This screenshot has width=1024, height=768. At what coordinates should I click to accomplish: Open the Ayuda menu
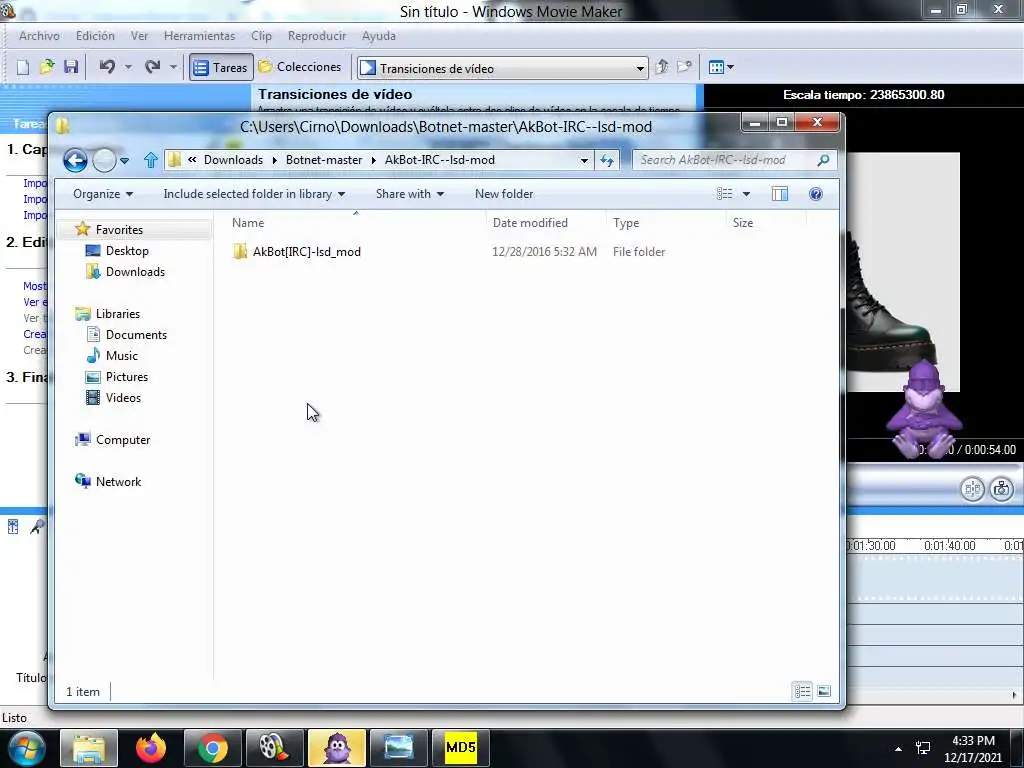pos(379,36)
